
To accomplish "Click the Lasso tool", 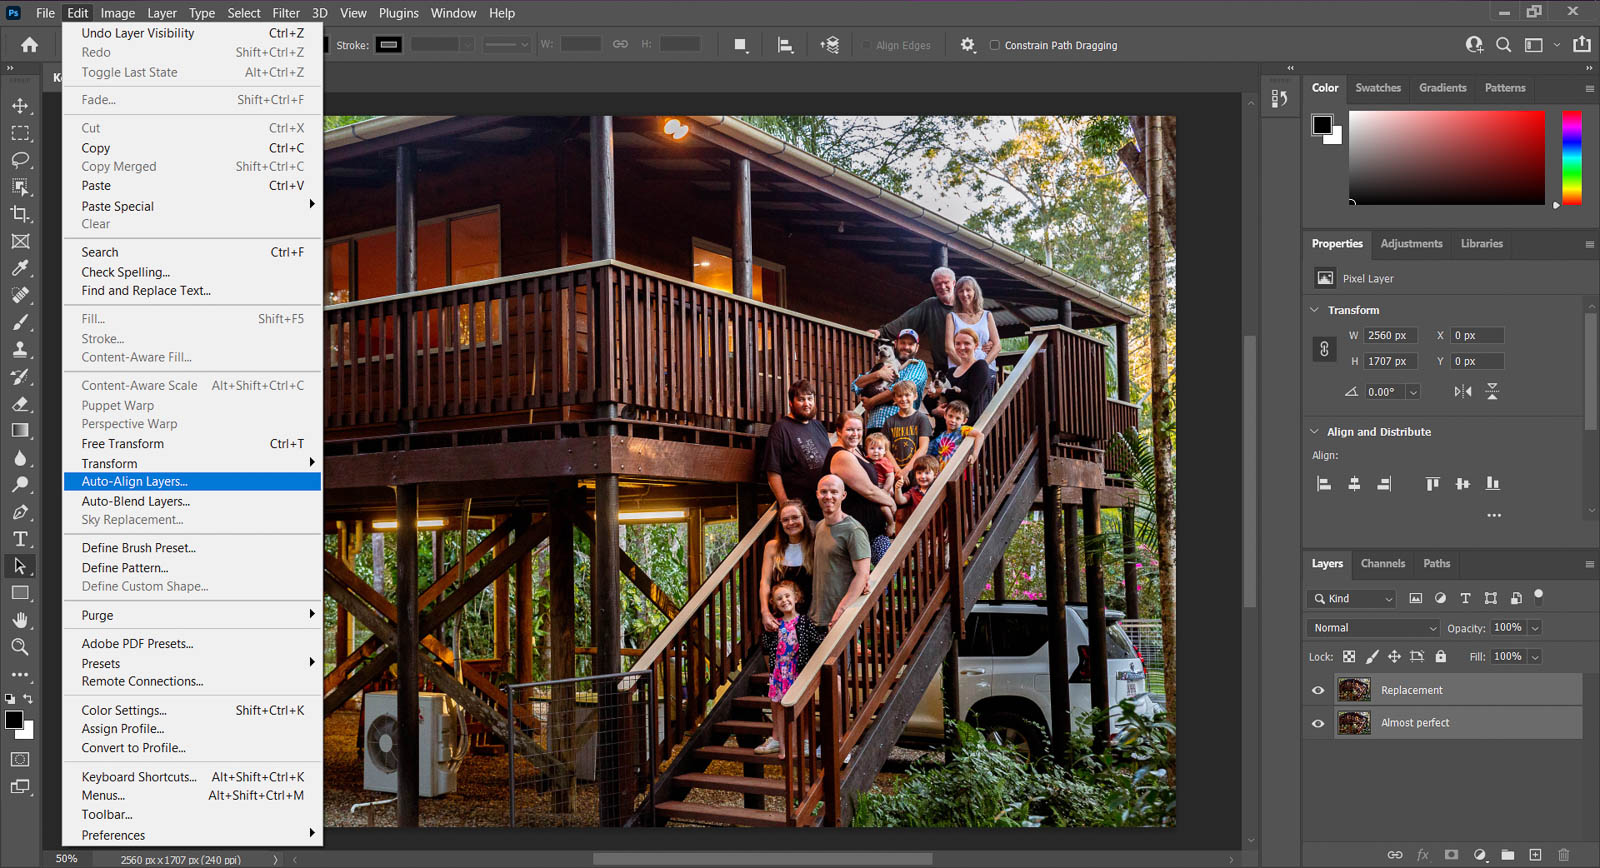I will (x=20, y=160).
